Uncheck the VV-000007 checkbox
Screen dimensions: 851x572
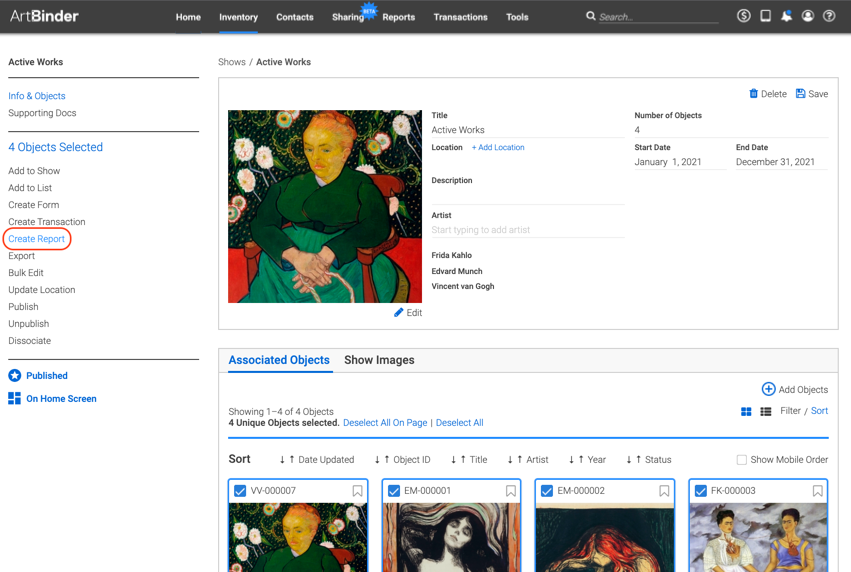click(240, 491)
